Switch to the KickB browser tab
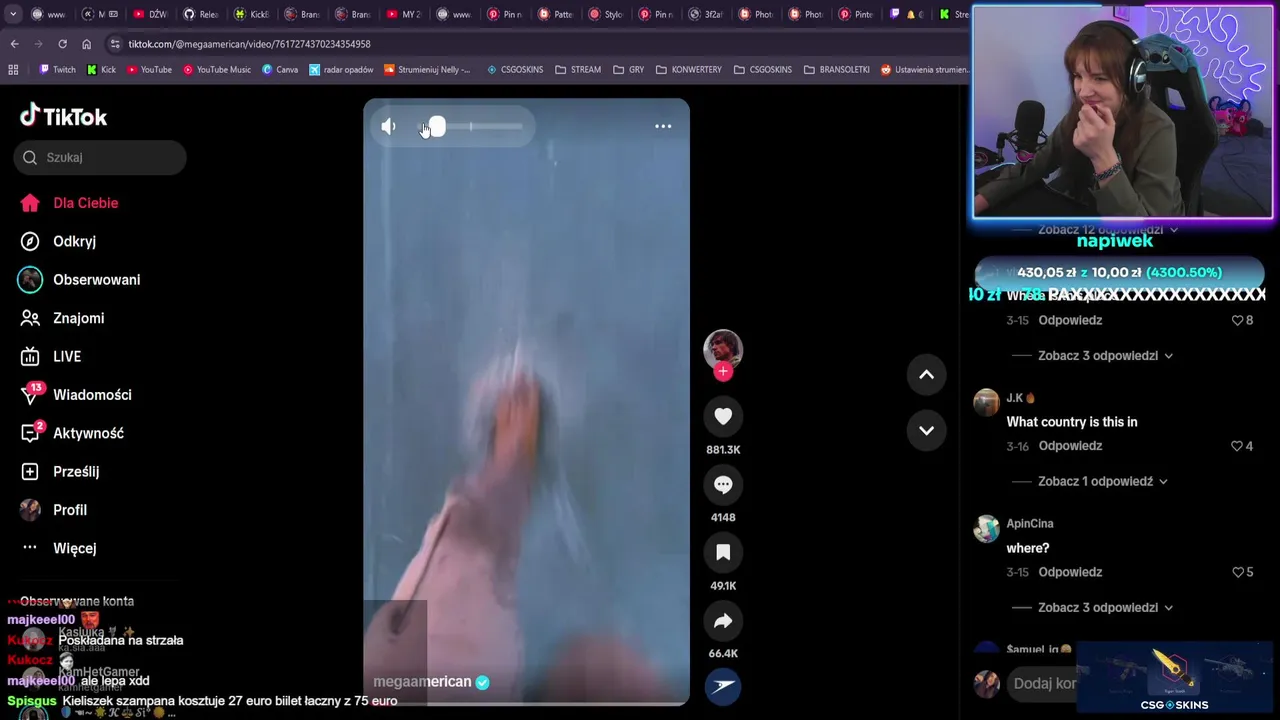1280x720 pixels. coord(252,14)
